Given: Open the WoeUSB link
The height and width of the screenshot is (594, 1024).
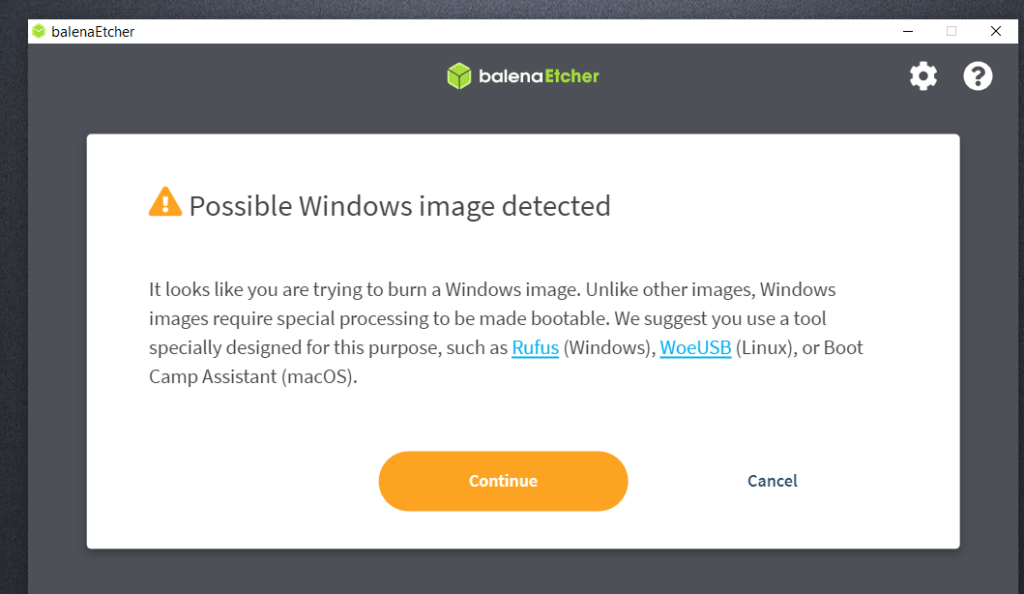Looking at the screenshot, I should pos(696,348).
